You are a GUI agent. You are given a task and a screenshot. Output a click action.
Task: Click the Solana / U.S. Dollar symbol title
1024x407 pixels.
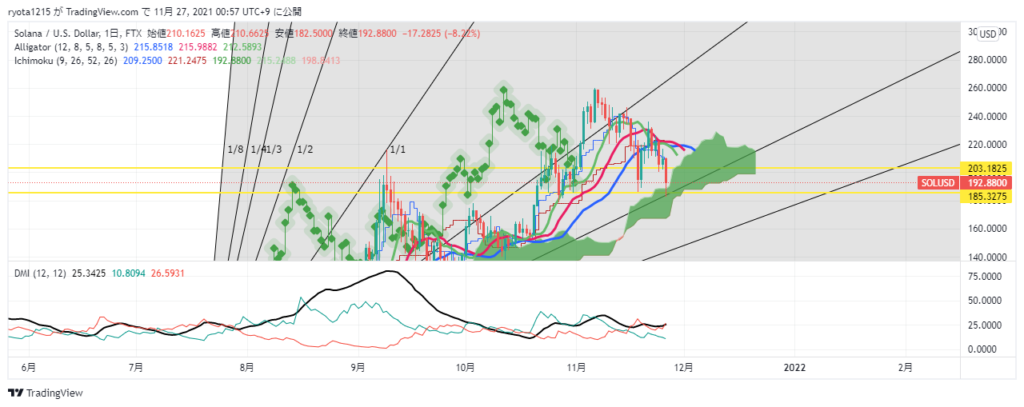point(61,33)
